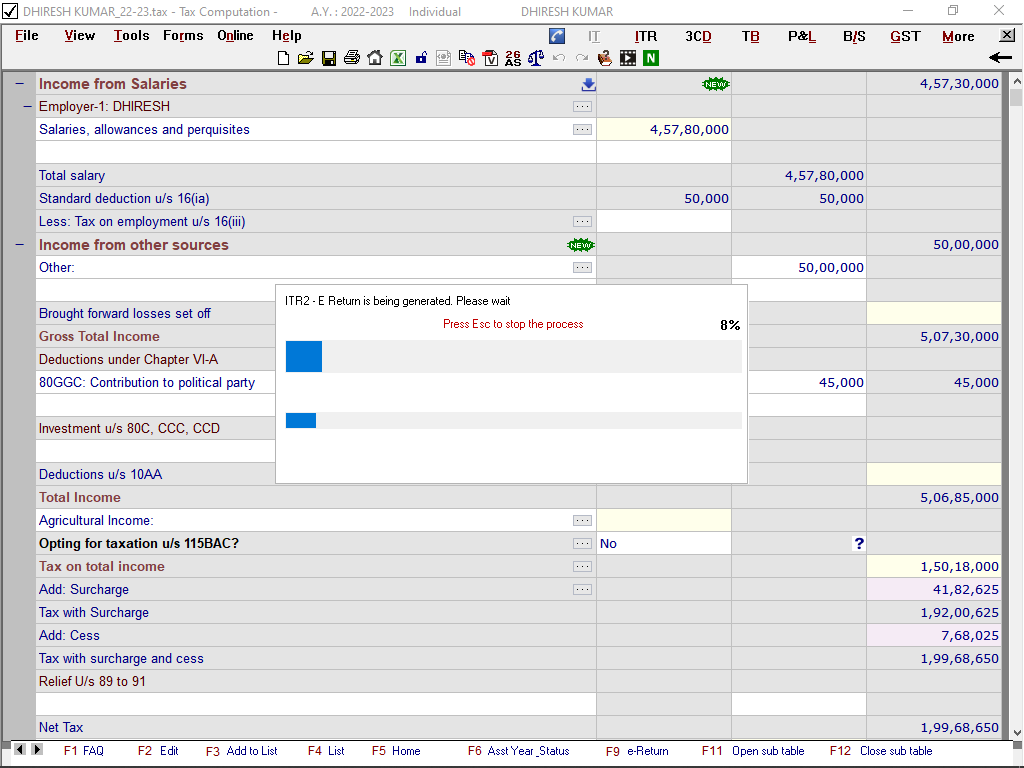Collapse the Employer-1: DHIRESH row

click(28, 106)
